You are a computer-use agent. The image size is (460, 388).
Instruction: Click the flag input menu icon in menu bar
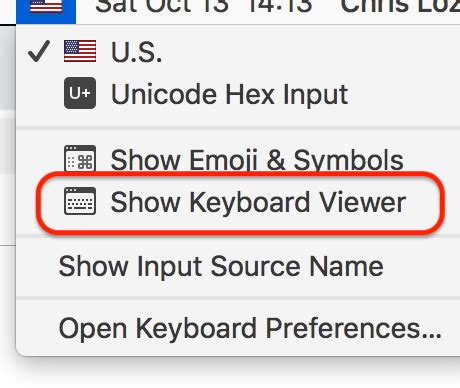(46, 11)
